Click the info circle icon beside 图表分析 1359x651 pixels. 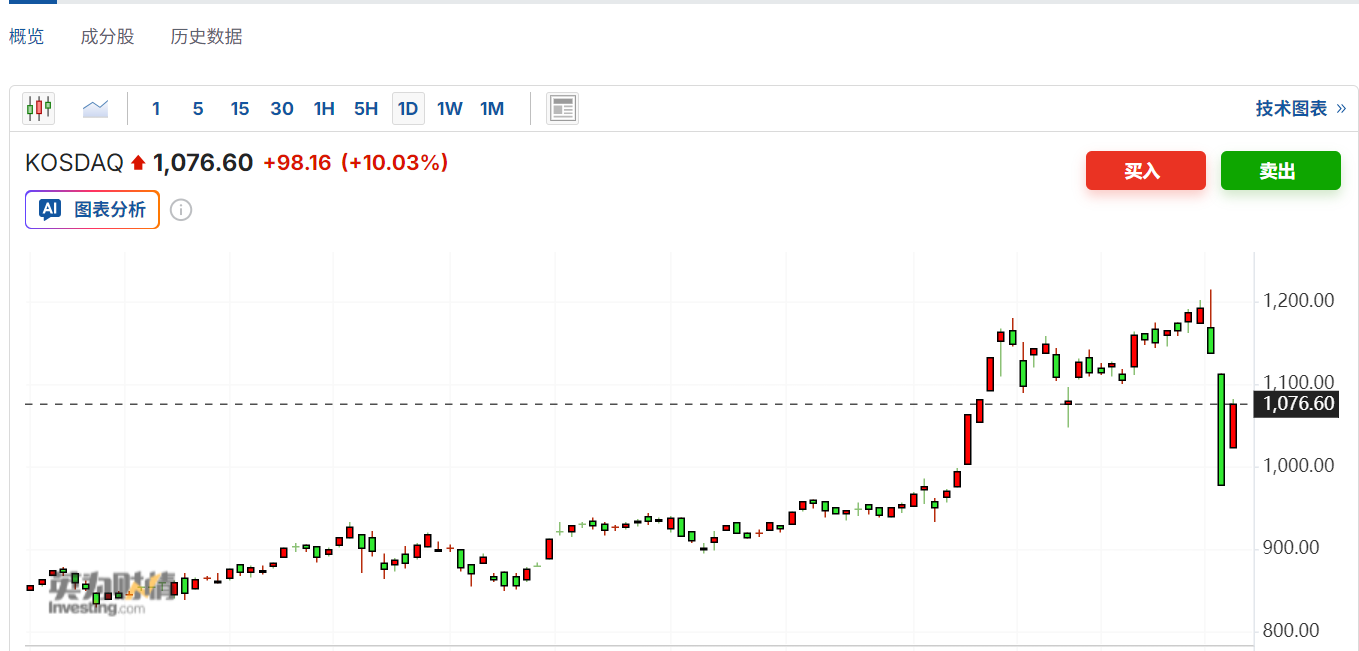pyautogui.click(x=181, y=210)
